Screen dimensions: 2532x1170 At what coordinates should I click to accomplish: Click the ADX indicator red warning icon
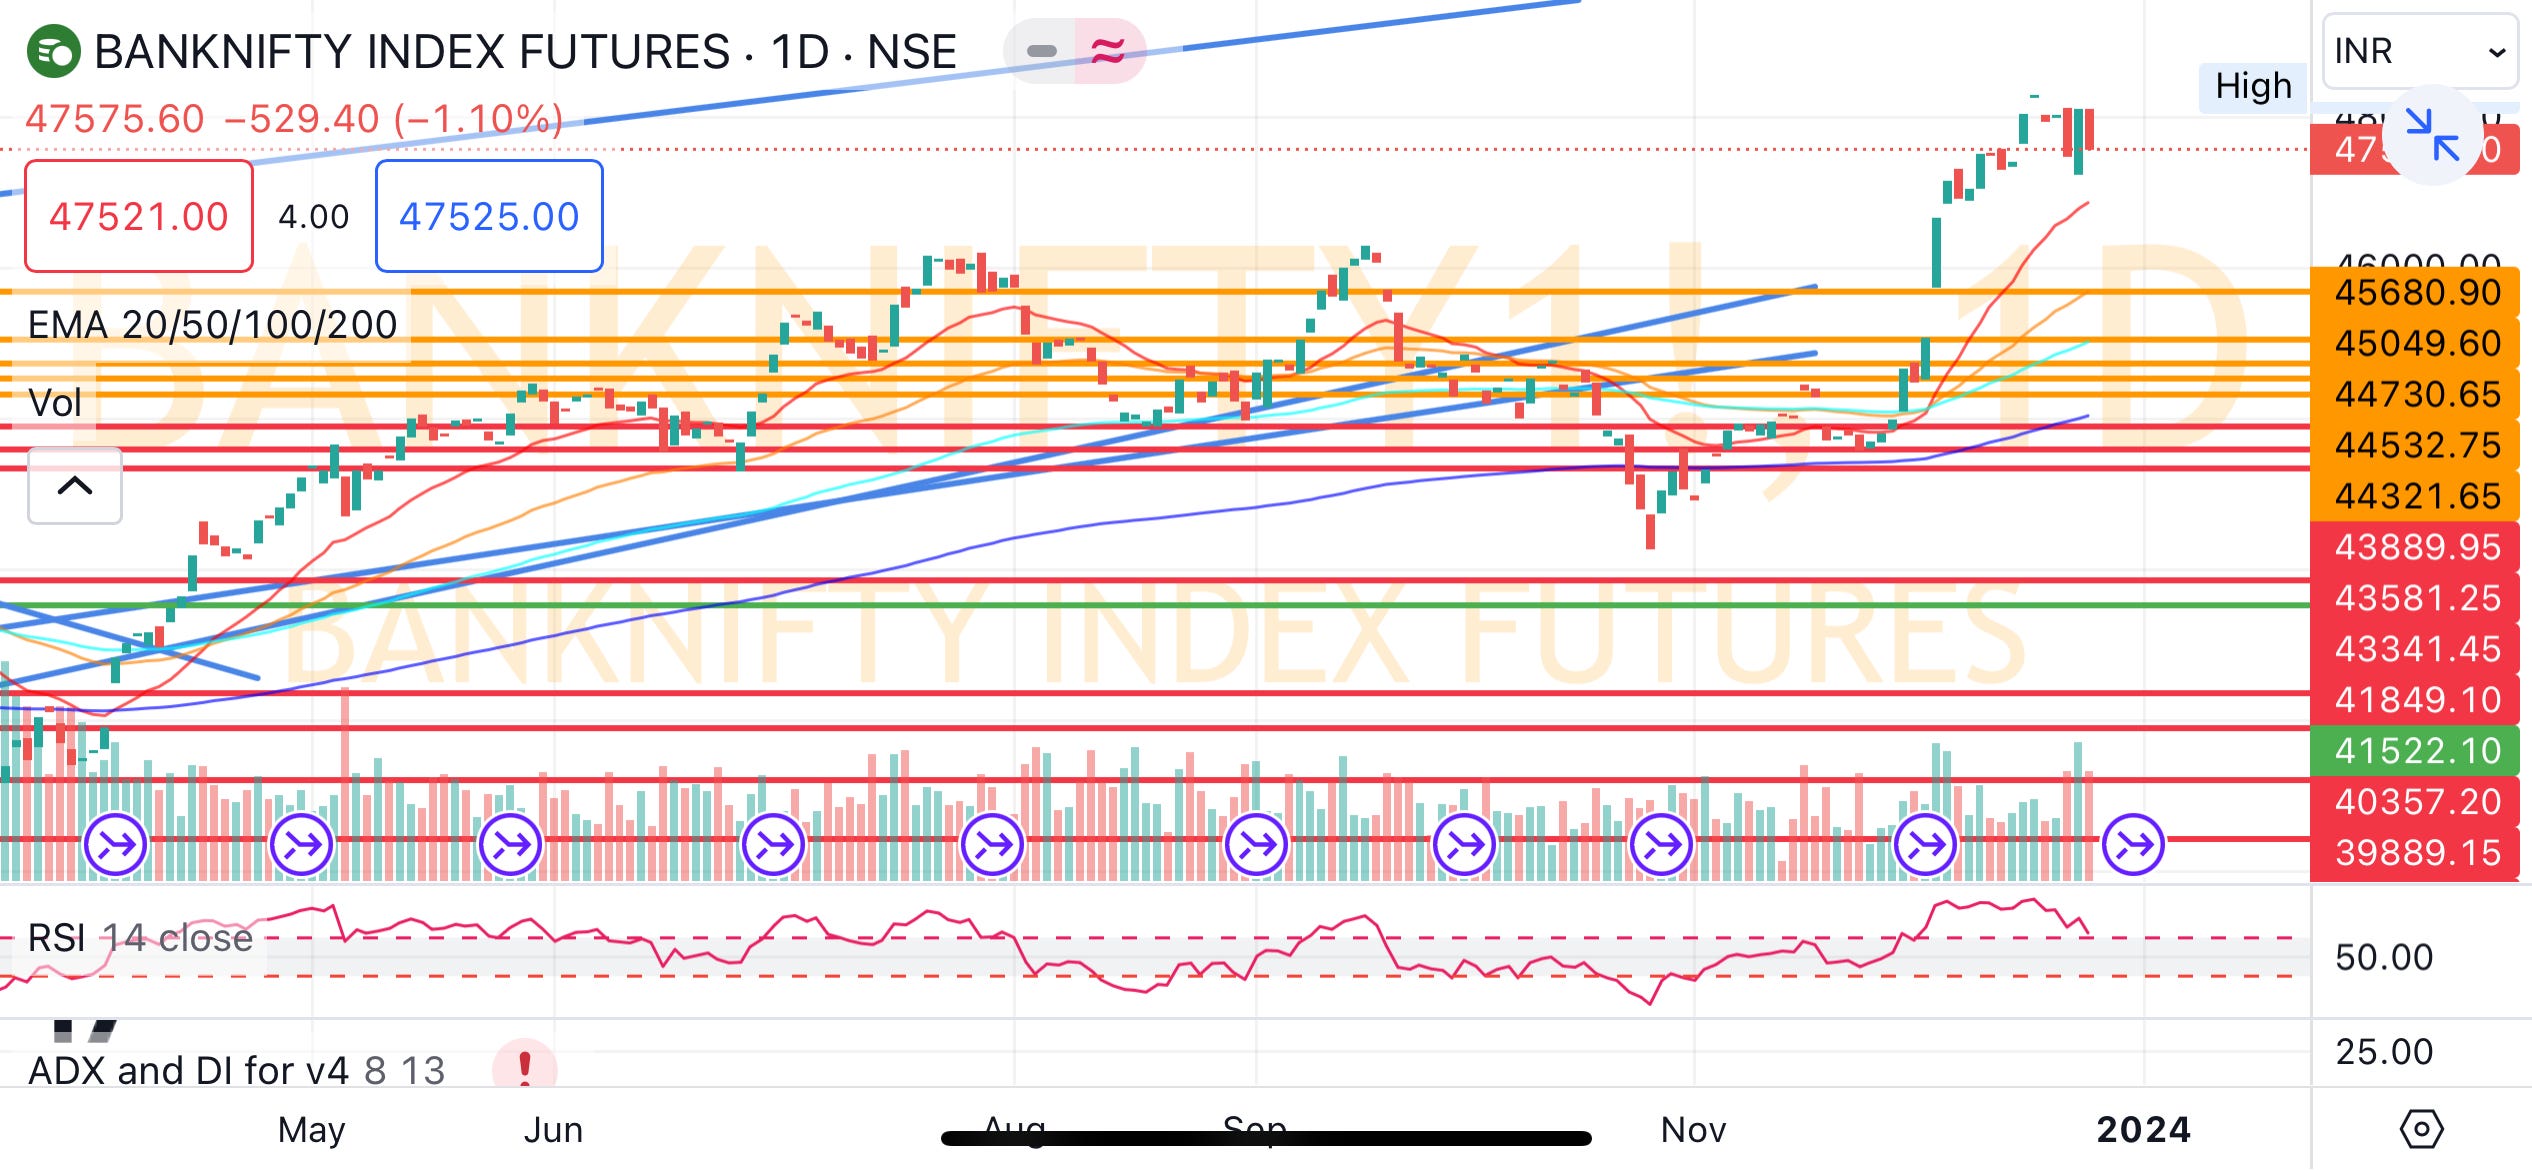click(524, 1067)
